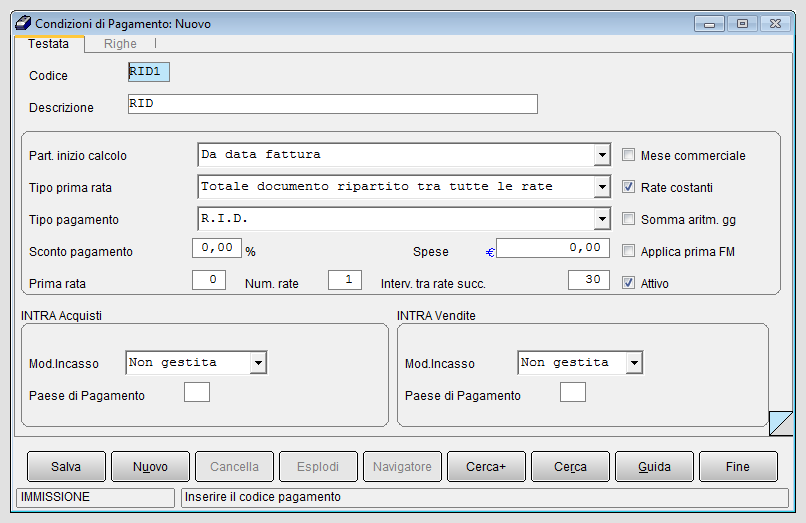Click into the Descrizione text field
Viewport: 806px width, 523px height.
[333, 104]
